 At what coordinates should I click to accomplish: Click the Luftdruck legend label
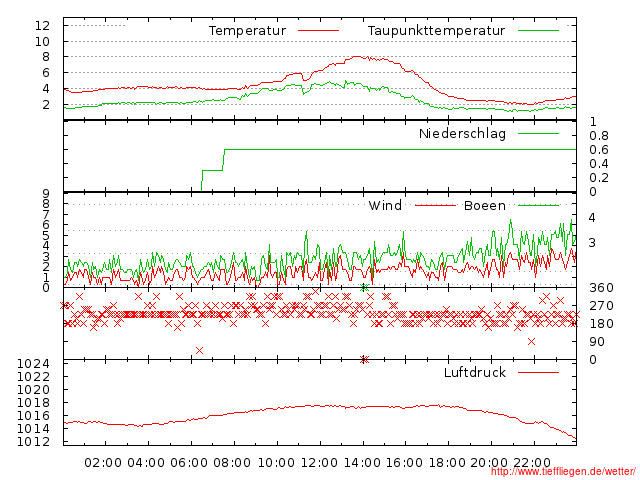pyautogui.click(x=475, y=372)
